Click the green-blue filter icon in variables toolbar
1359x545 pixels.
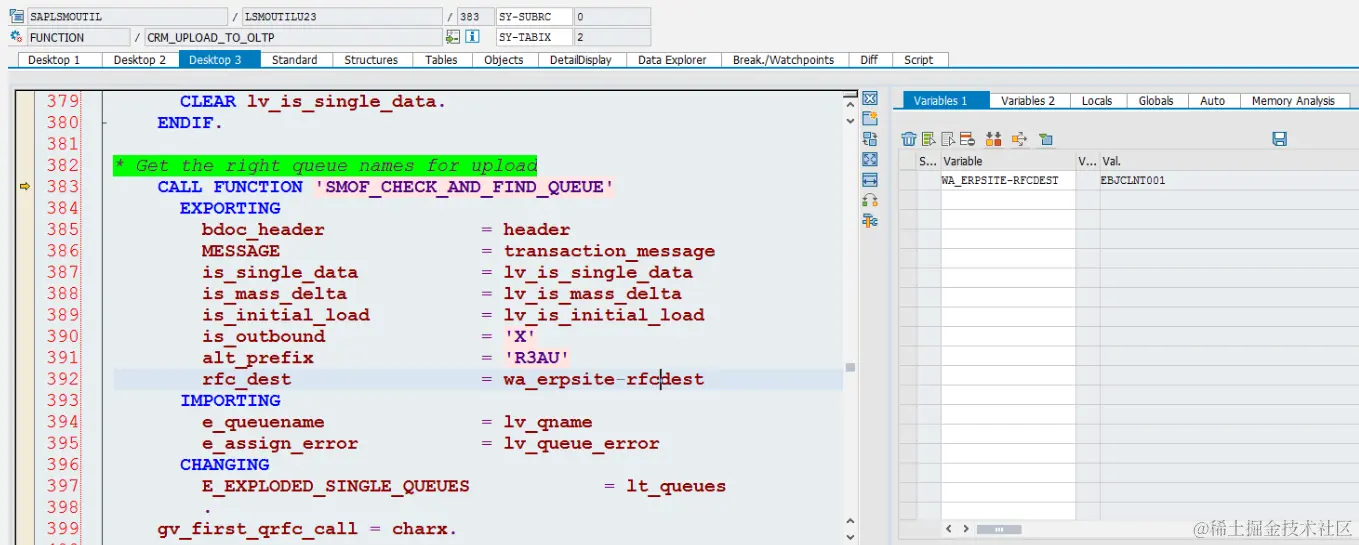pos(1046,139)
